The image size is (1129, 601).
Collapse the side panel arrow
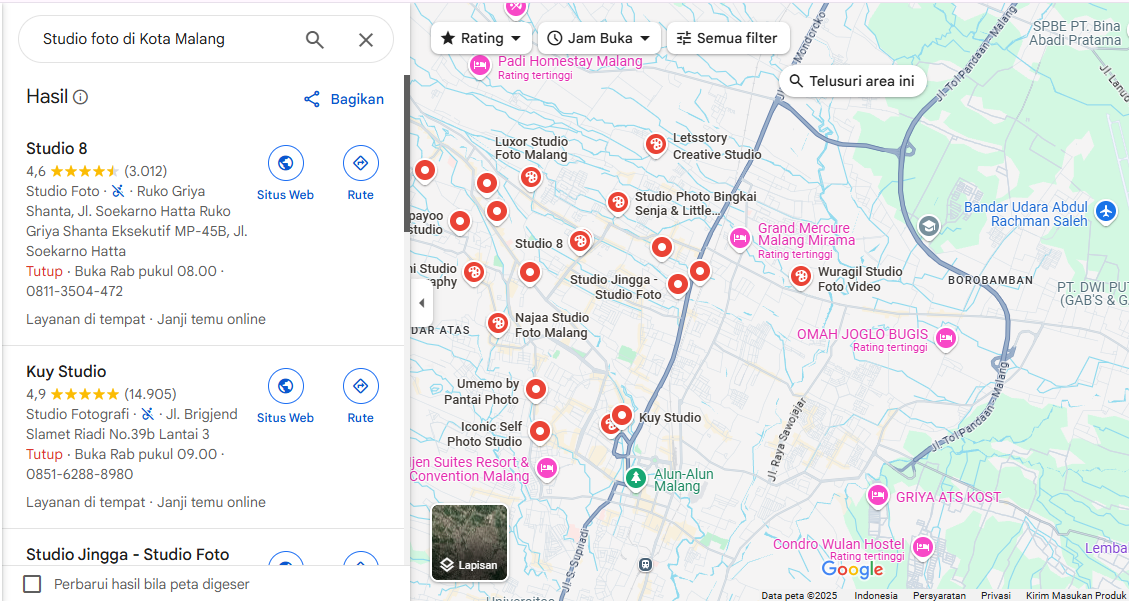tap(421, 303)
